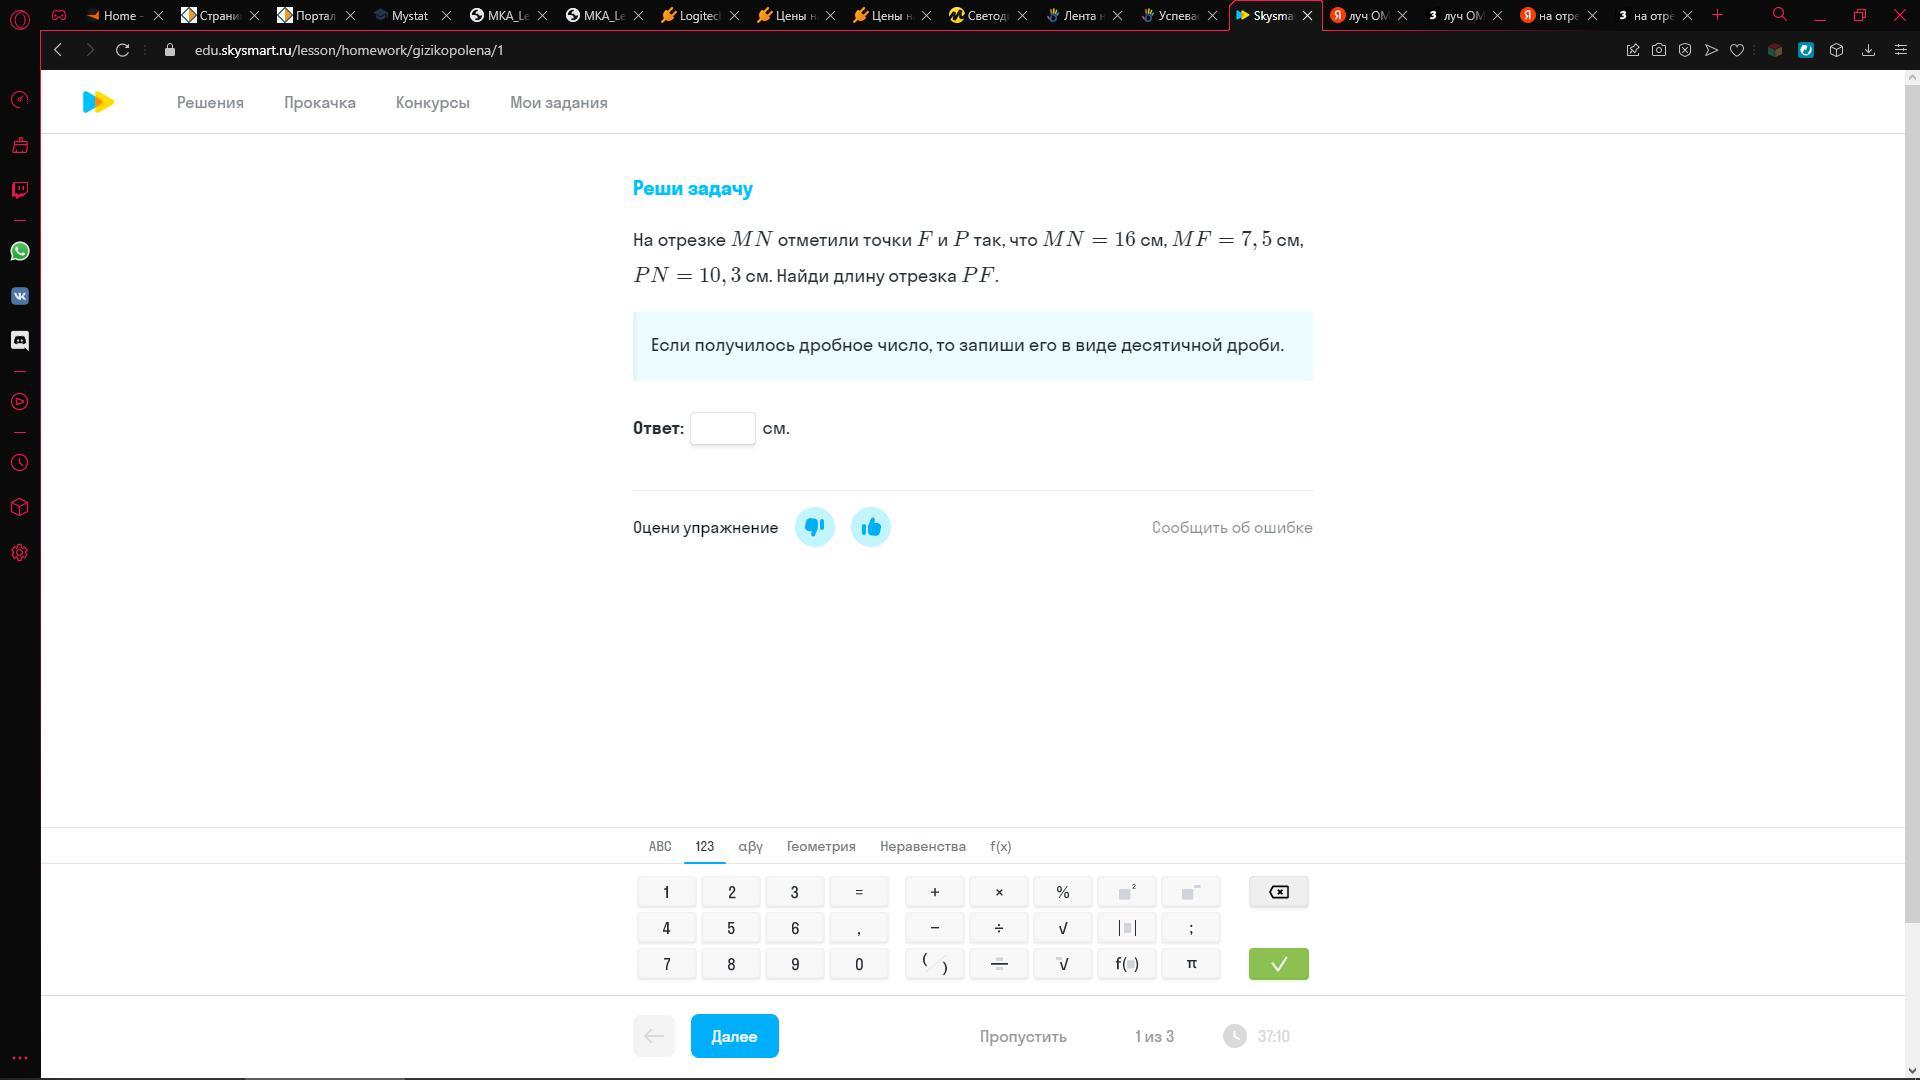The height and width of the screenshot is (1080, 1920).
Task: Insert the fraction template key
Action: [x=998, y=964]
